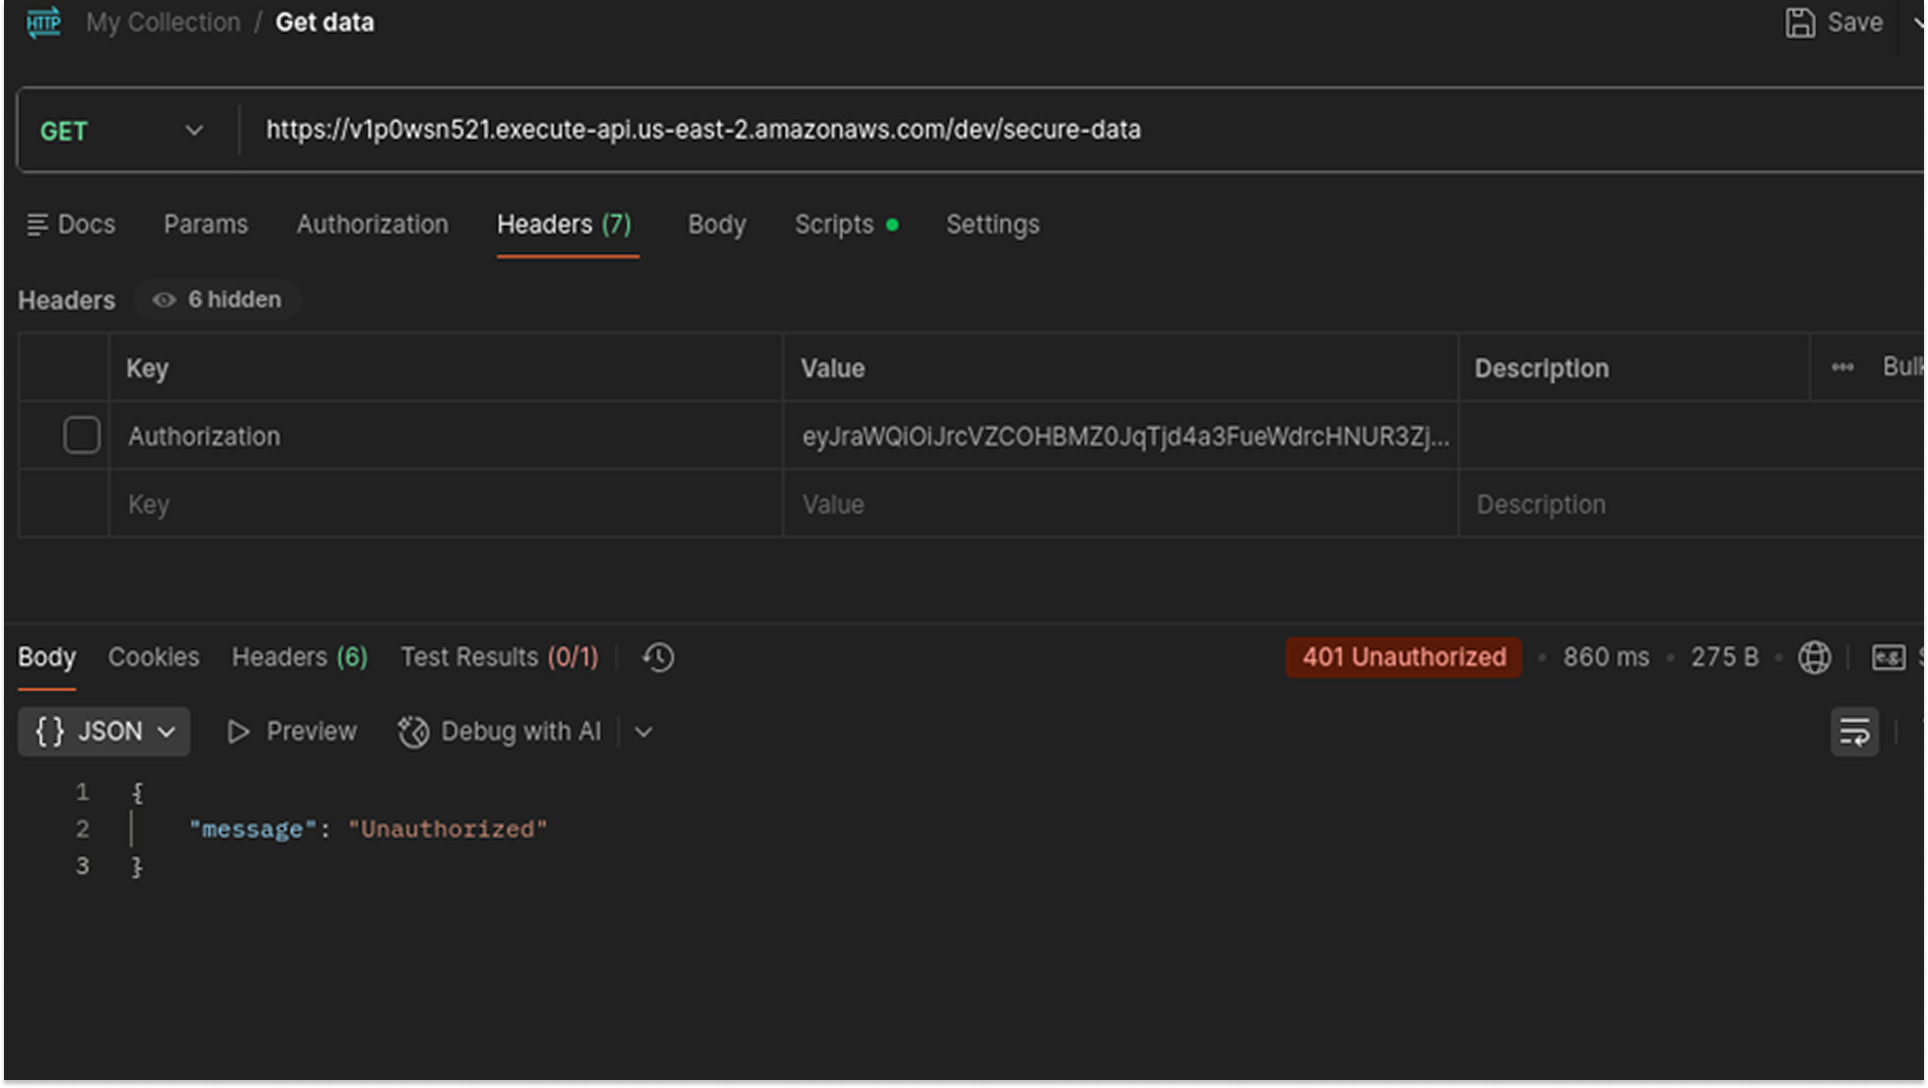The width and height of the screenshot is (1928, 1088).
Task: Expand the JSON format dropdown
Action: coord(104,732)
